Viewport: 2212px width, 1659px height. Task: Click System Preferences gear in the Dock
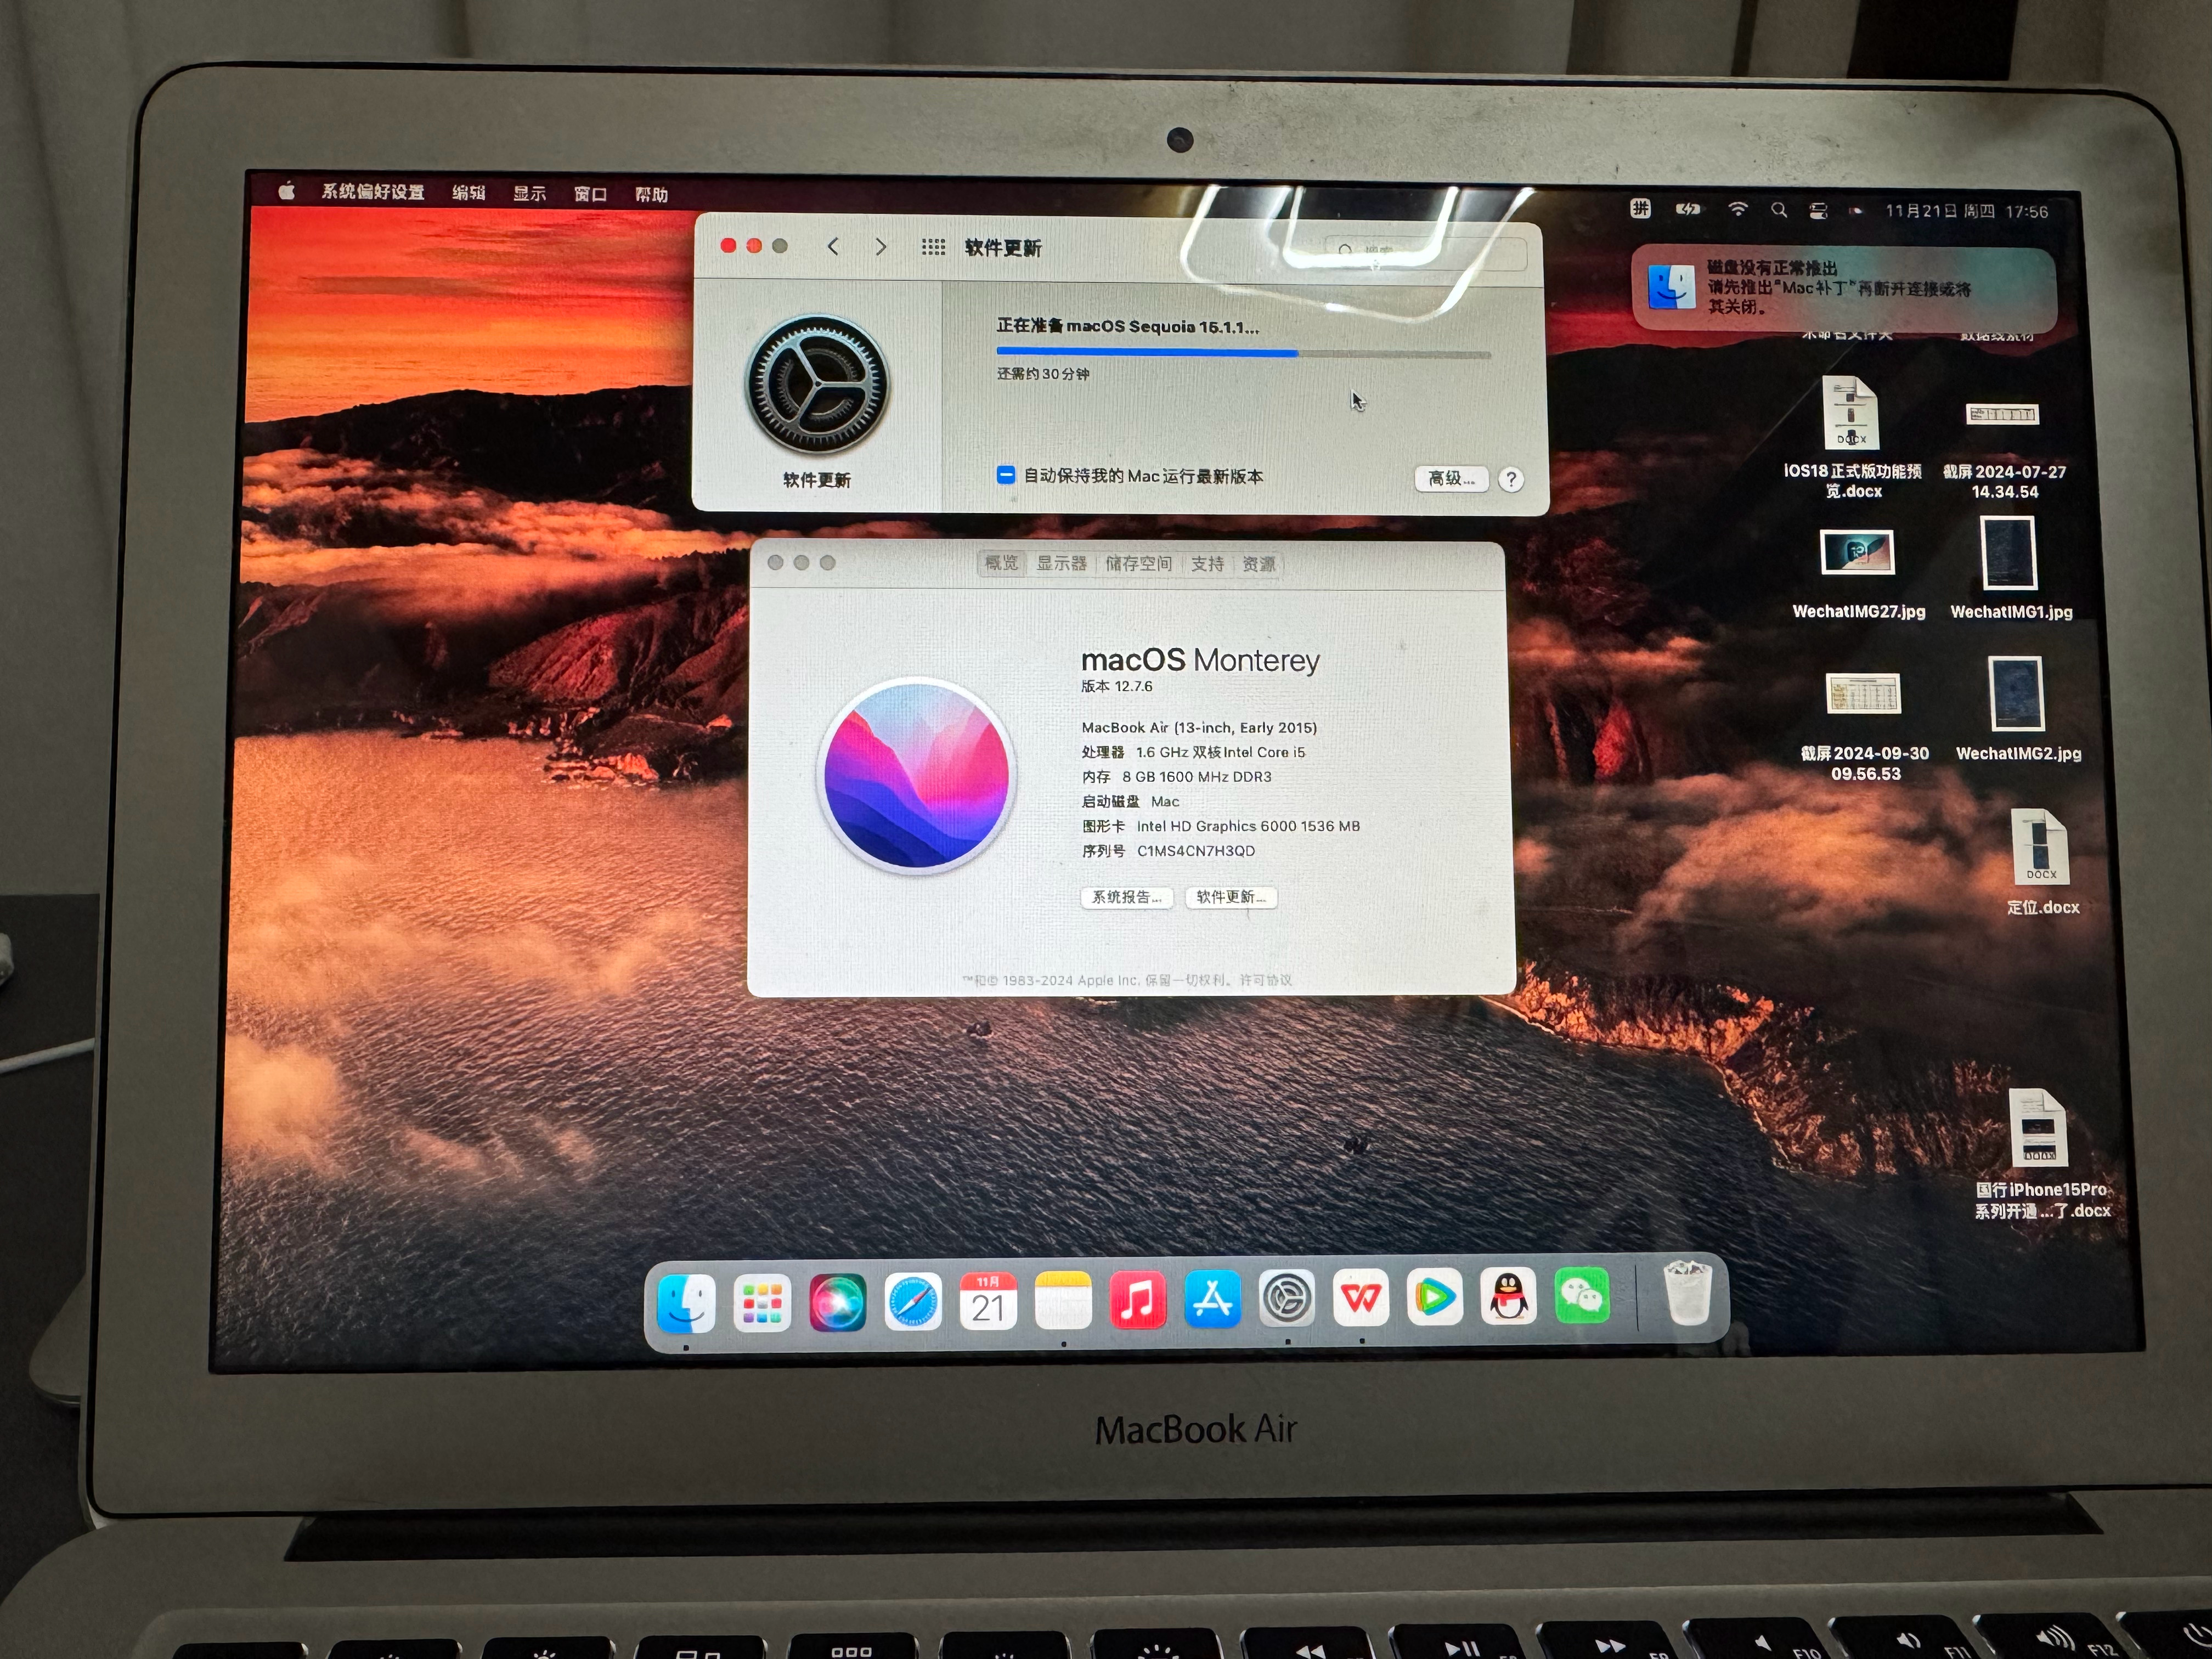[1287, 1298]
